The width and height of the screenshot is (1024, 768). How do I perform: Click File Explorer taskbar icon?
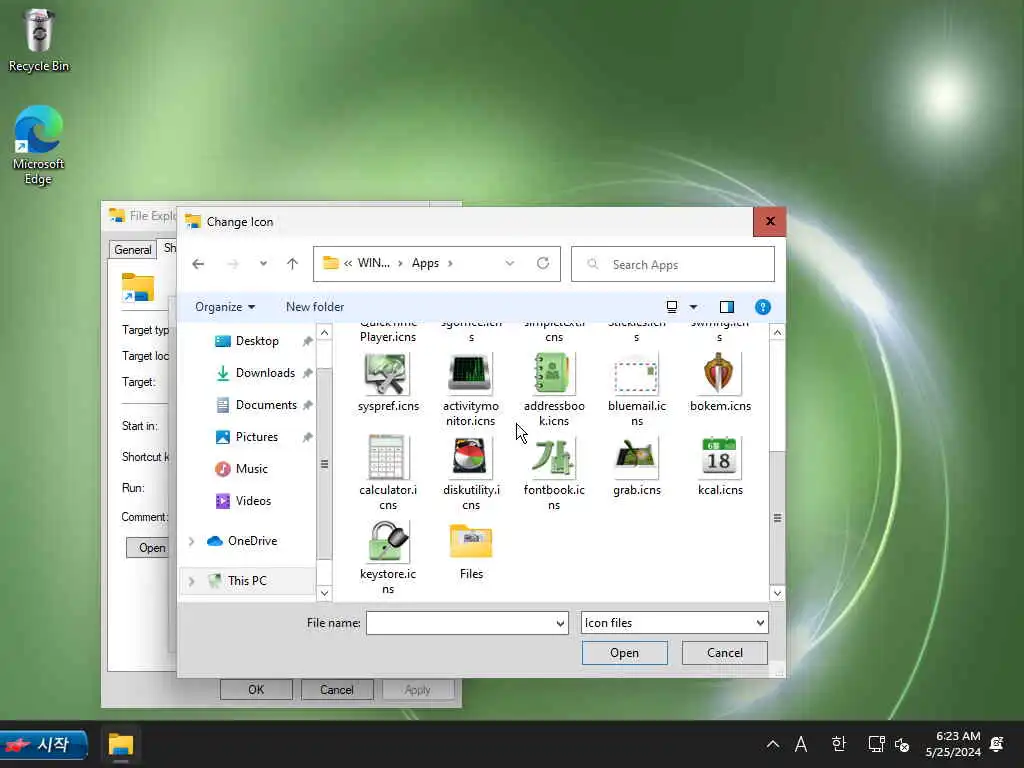(121, 744)
